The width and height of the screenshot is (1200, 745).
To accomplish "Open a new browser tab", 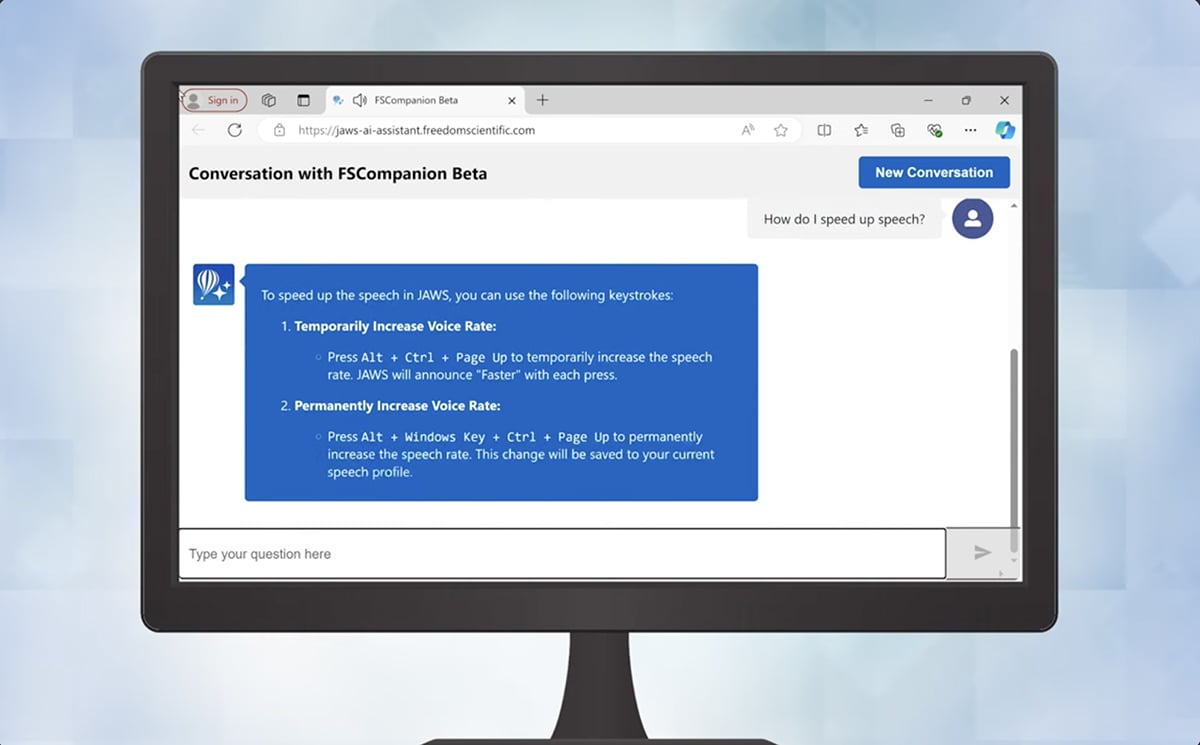I will (542, 100).
